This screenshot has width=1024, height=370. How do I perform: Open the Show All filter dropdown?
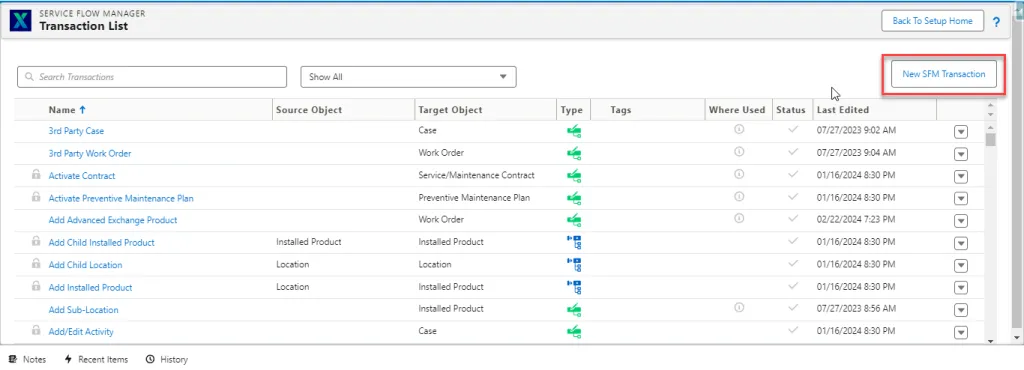pos(408,77)
